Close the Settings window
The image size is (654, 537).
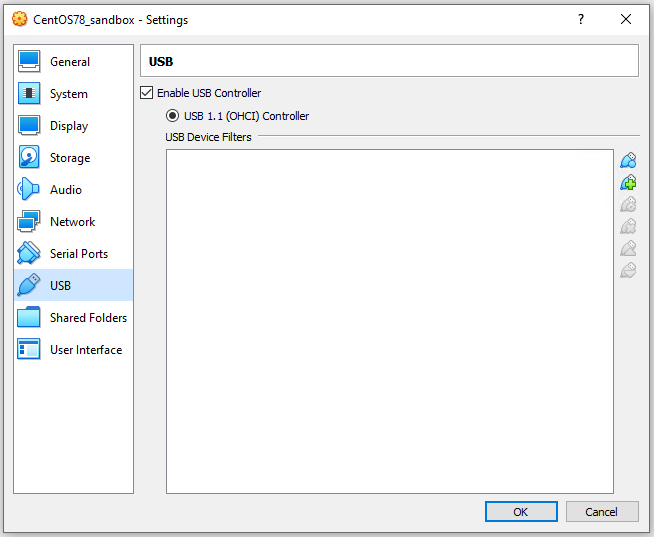click(x=626, y=19)
